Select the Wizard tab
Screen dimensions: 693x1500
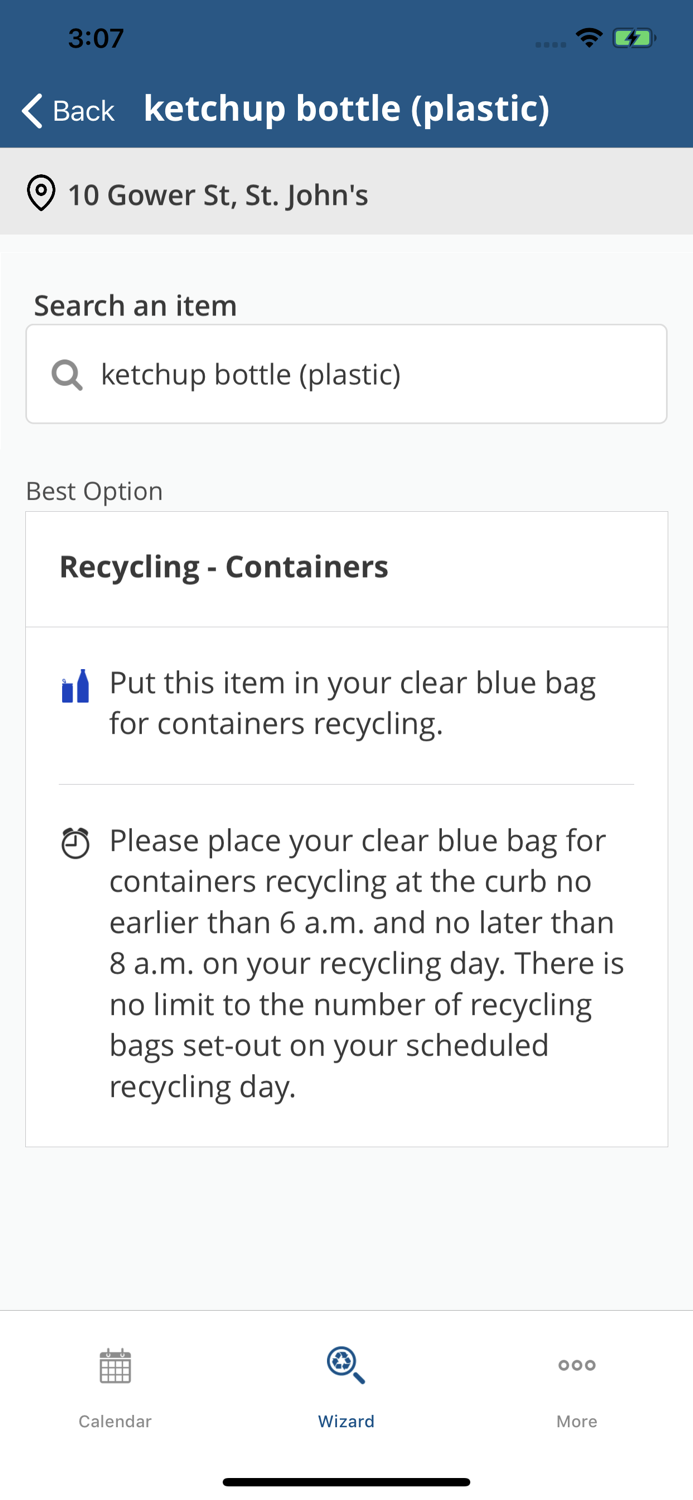click(346, 1390)
